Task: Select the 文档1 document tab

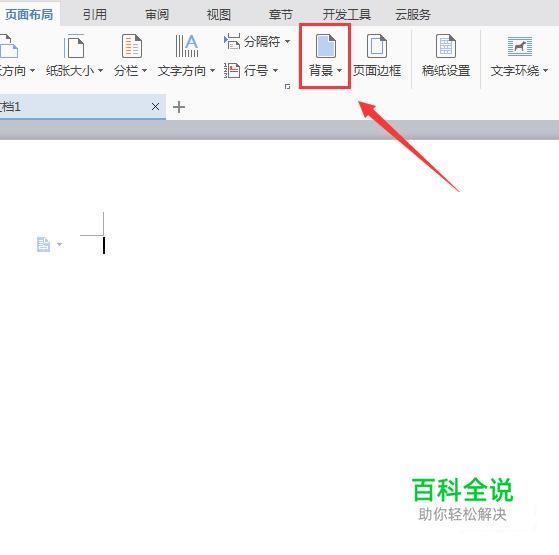Action: tap(83, 107)
